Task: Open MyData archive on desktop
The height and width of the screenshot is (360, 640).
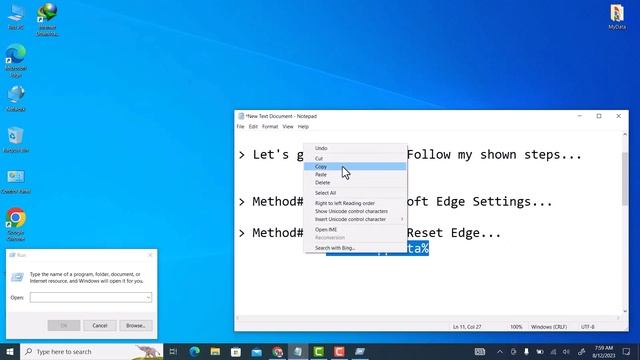Action: 617,17
